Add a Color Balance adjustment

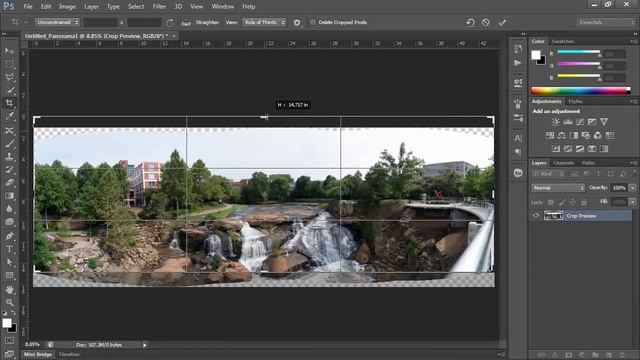562,135
